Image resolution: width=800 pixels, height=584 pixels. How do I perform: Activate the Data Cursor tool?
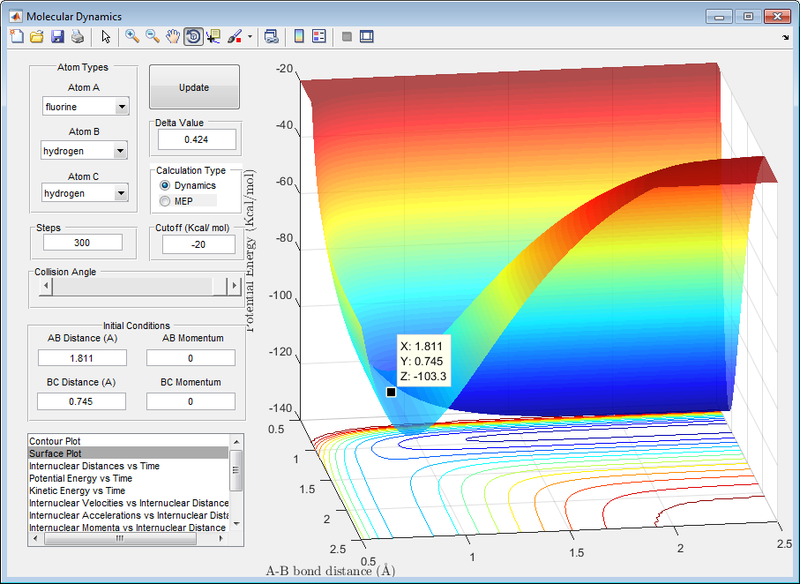[212, 37]
